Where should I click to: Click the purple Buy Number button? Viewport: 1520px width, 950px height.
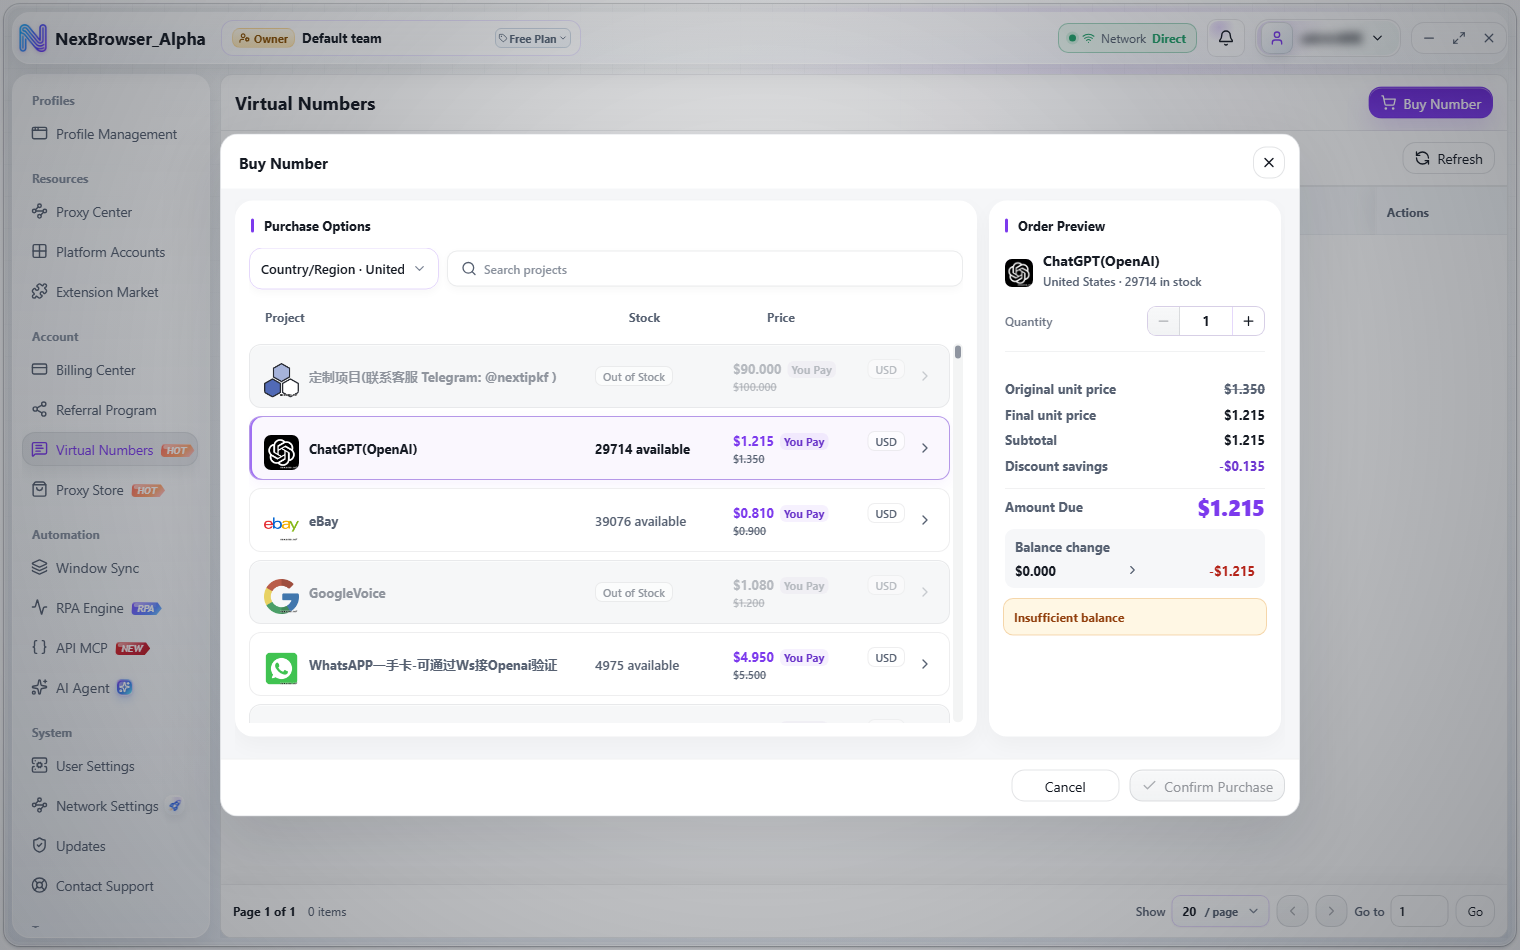[x=1431, y=103]
